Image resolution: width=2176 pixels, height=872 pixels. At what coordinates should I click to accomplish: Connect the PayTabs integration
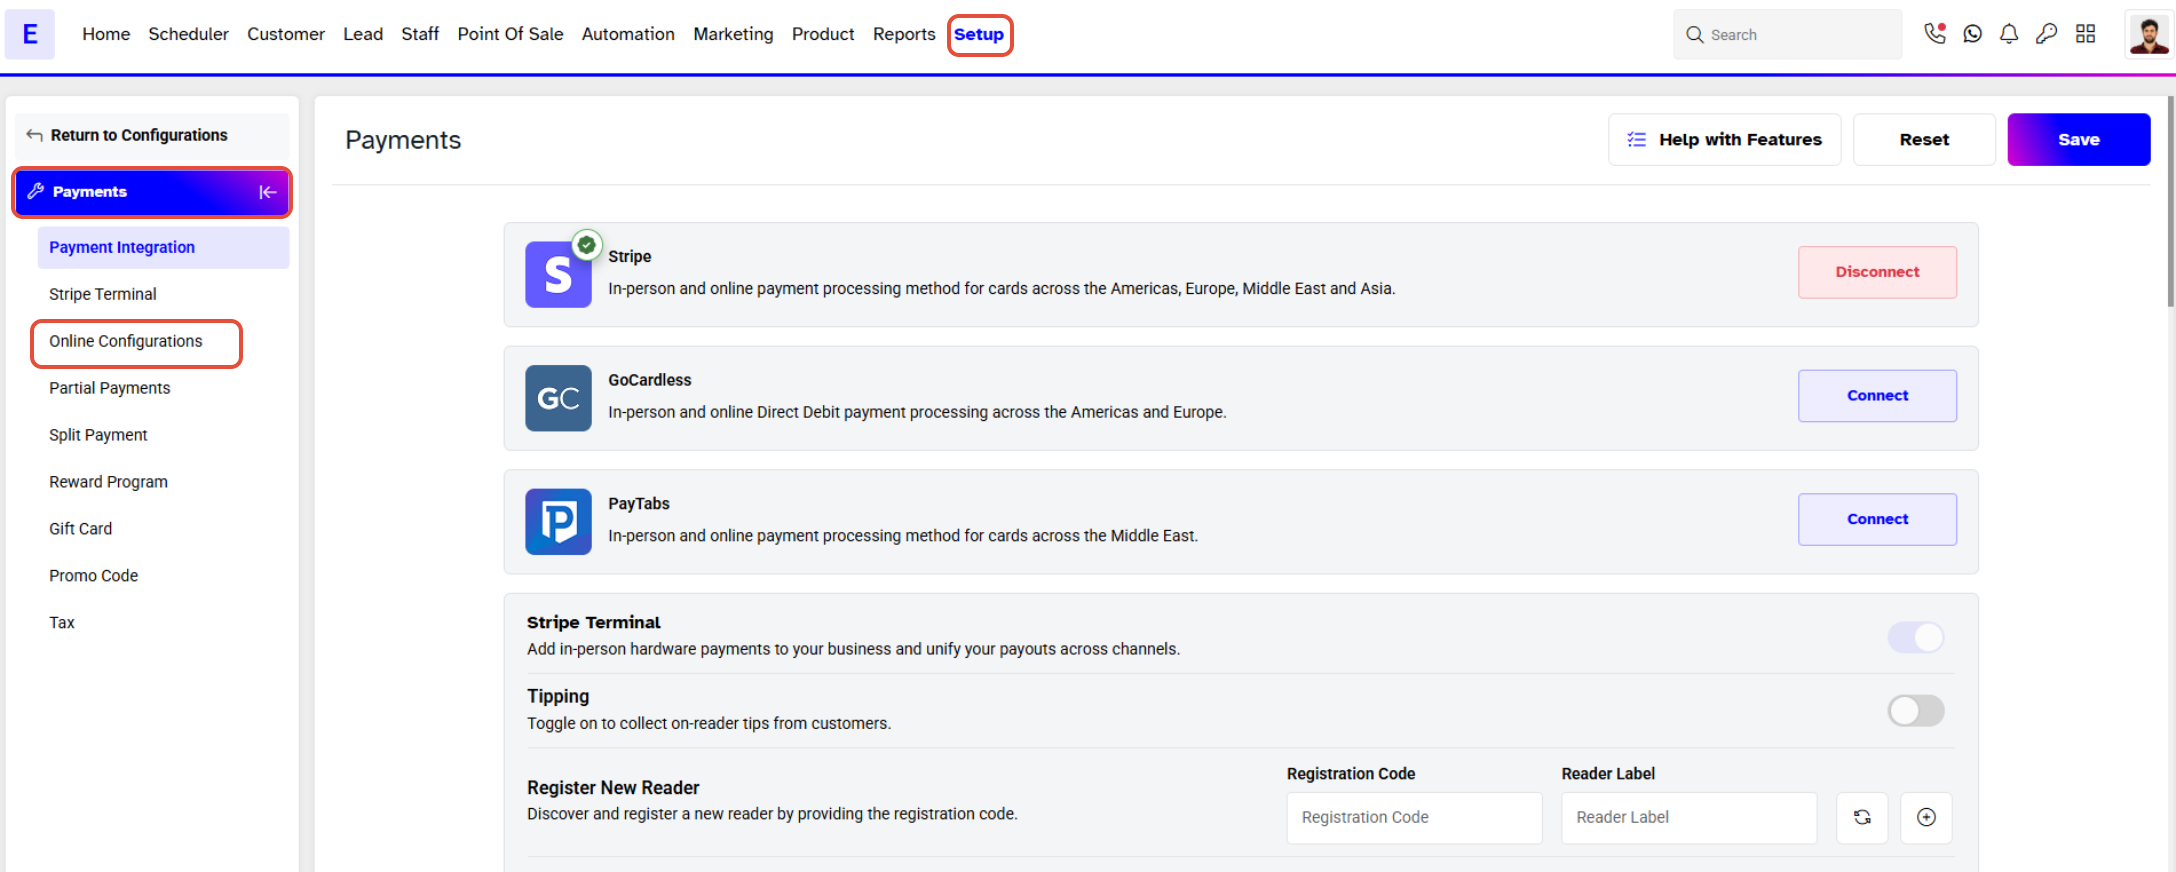[1877, 519]
